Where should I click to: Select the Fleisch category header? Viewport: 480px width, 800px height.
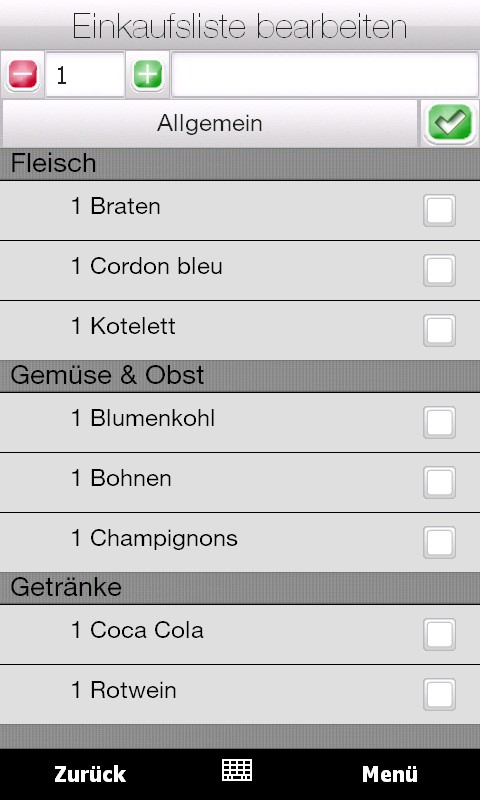click(240, 164)
